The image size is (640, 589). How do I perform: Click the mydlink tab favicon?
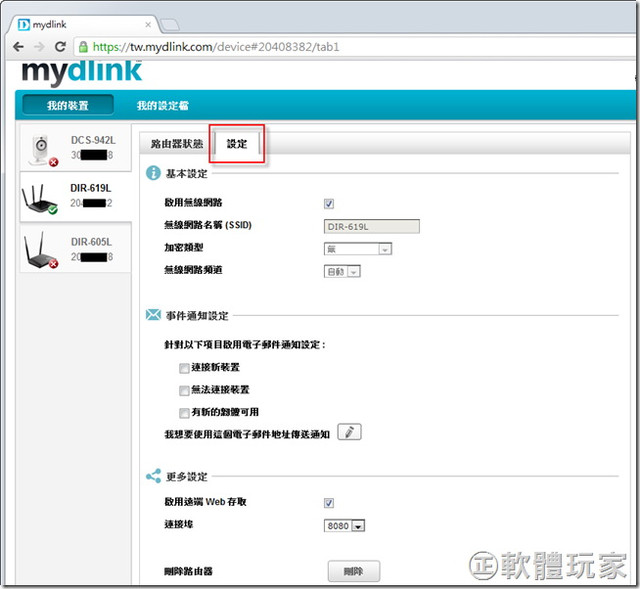coord(24,25)
